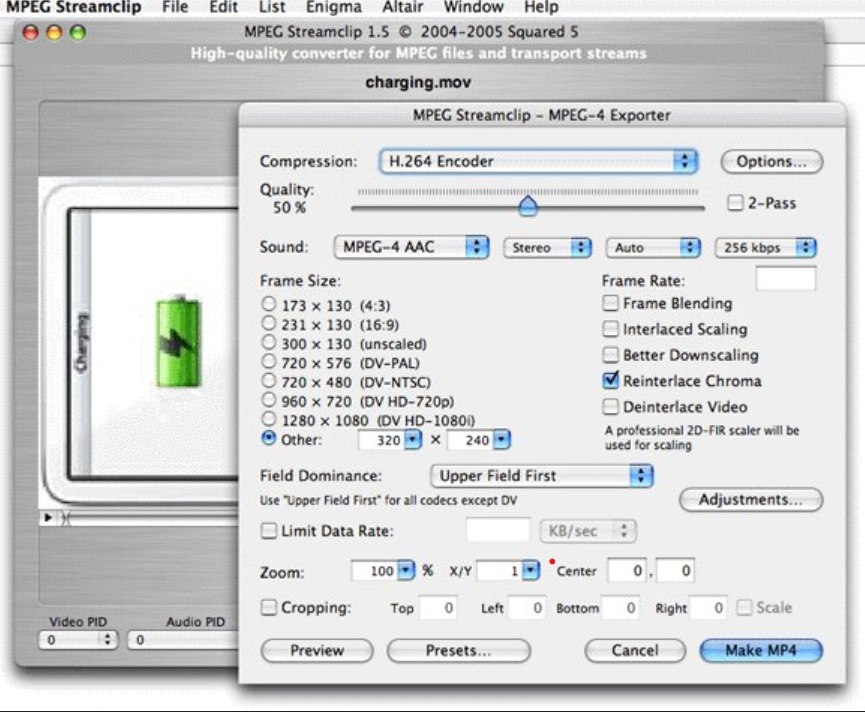Screen dimensions: 865x712
Task: Open the Video PID stepper dropdown
Action: [78, 640]
